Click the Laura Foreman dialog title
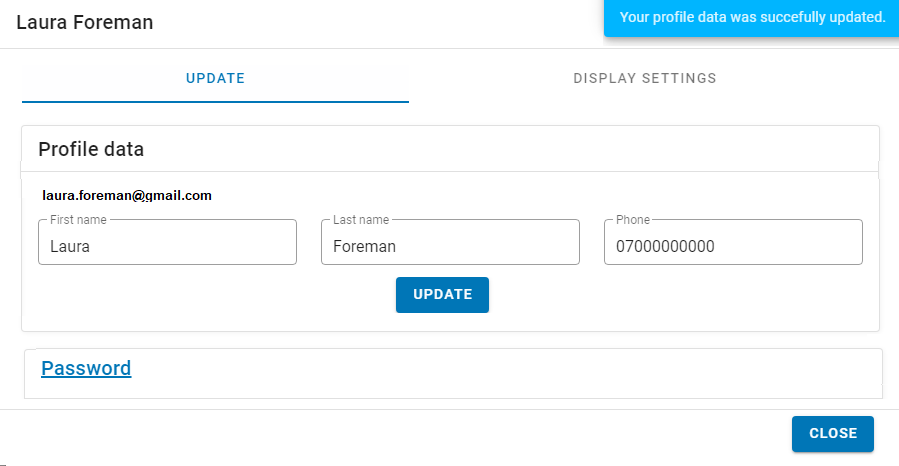The width and height of the screenshot is (899, 466). click(x=85, y=22)
